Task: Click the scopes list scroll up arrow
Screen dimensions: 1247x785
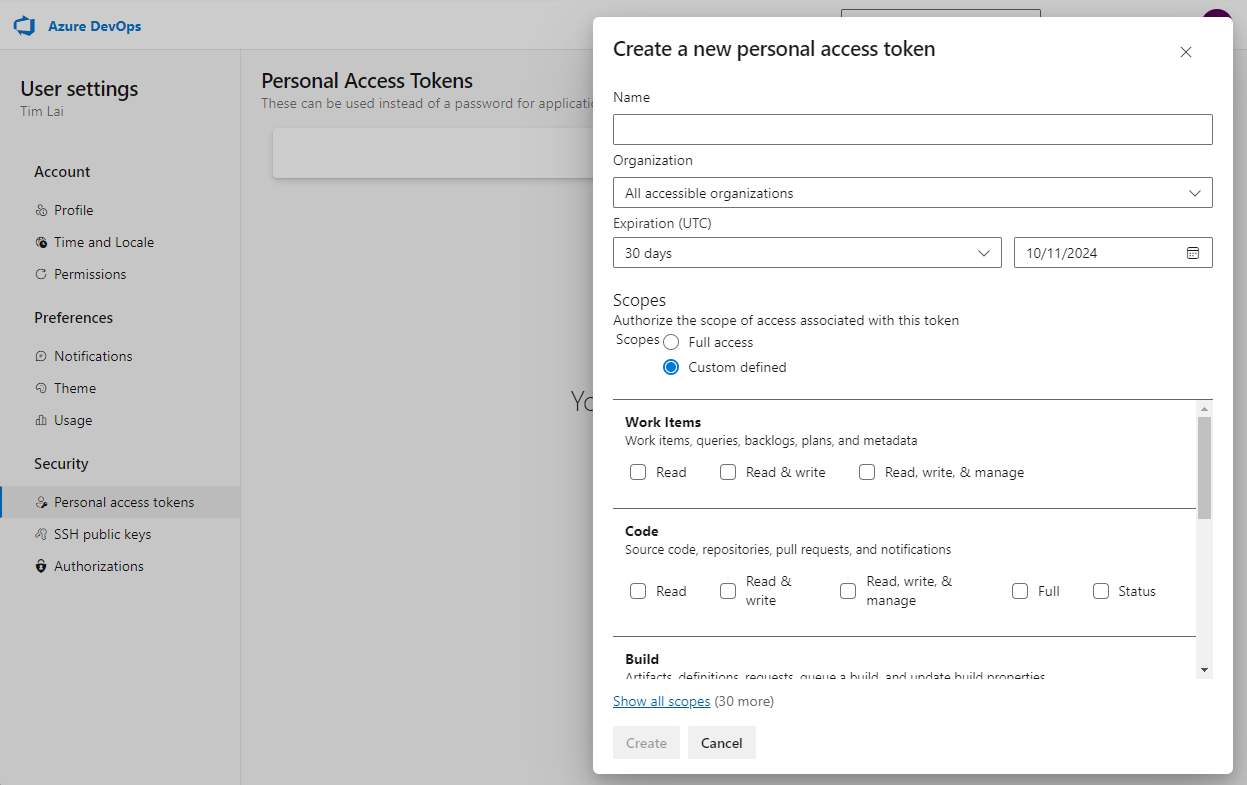Action: (1204, 409)
